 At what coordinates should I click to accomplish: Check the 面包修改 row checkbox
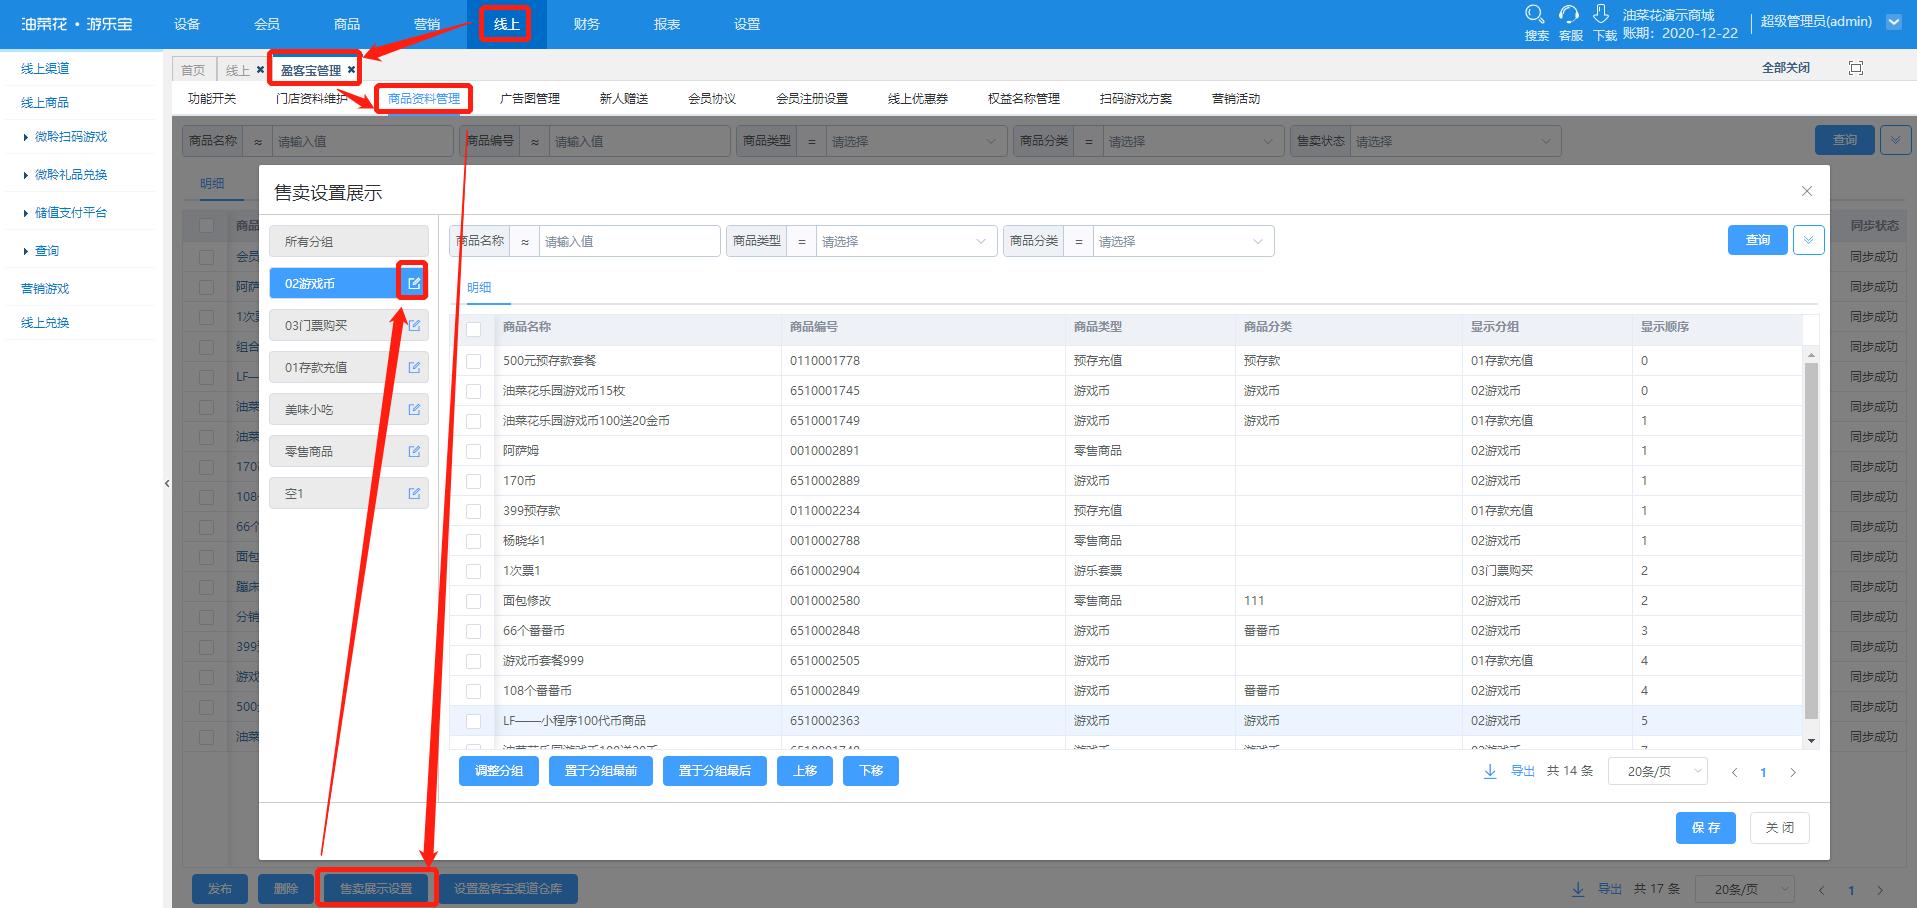[474, 601]
